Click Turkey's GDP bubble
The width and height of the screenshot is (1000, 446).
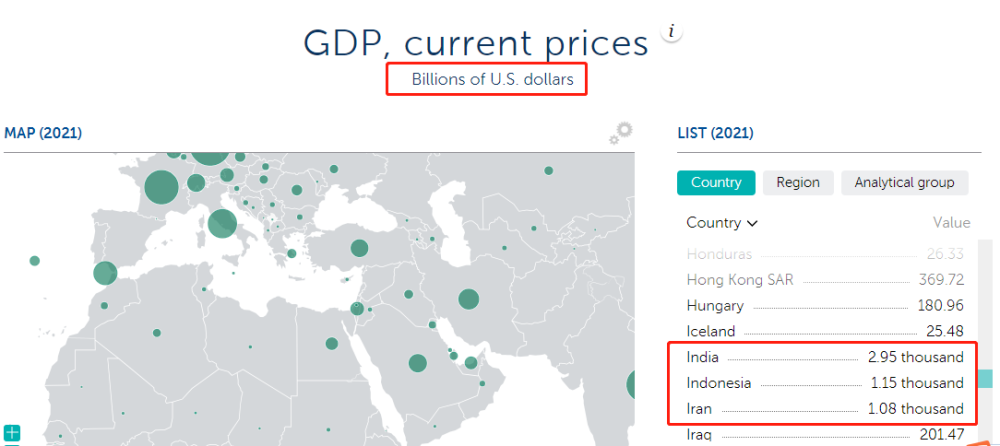359,248
